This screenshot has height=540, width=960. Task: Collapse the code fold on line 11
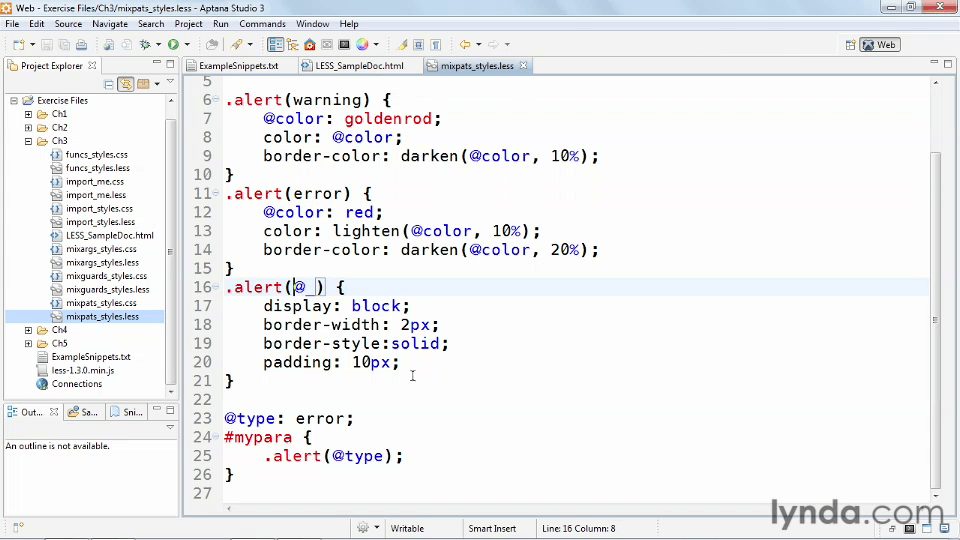(216, 193)
